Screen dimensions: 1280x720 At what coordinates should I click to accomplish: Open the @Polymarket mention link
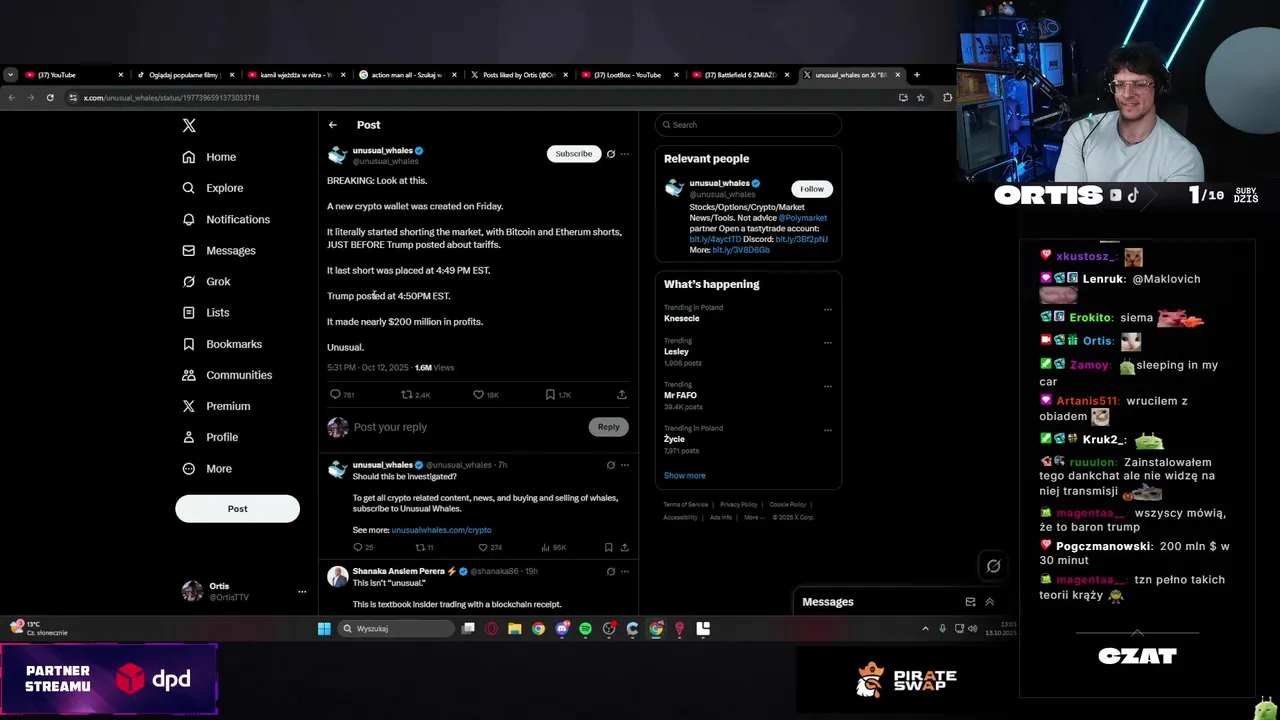[804, 218]
